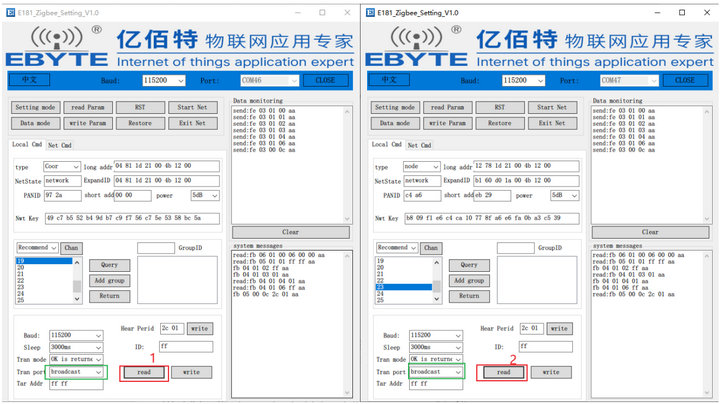Click Restore button in right window
Viewport: 720px width, 404px height.
500,123
